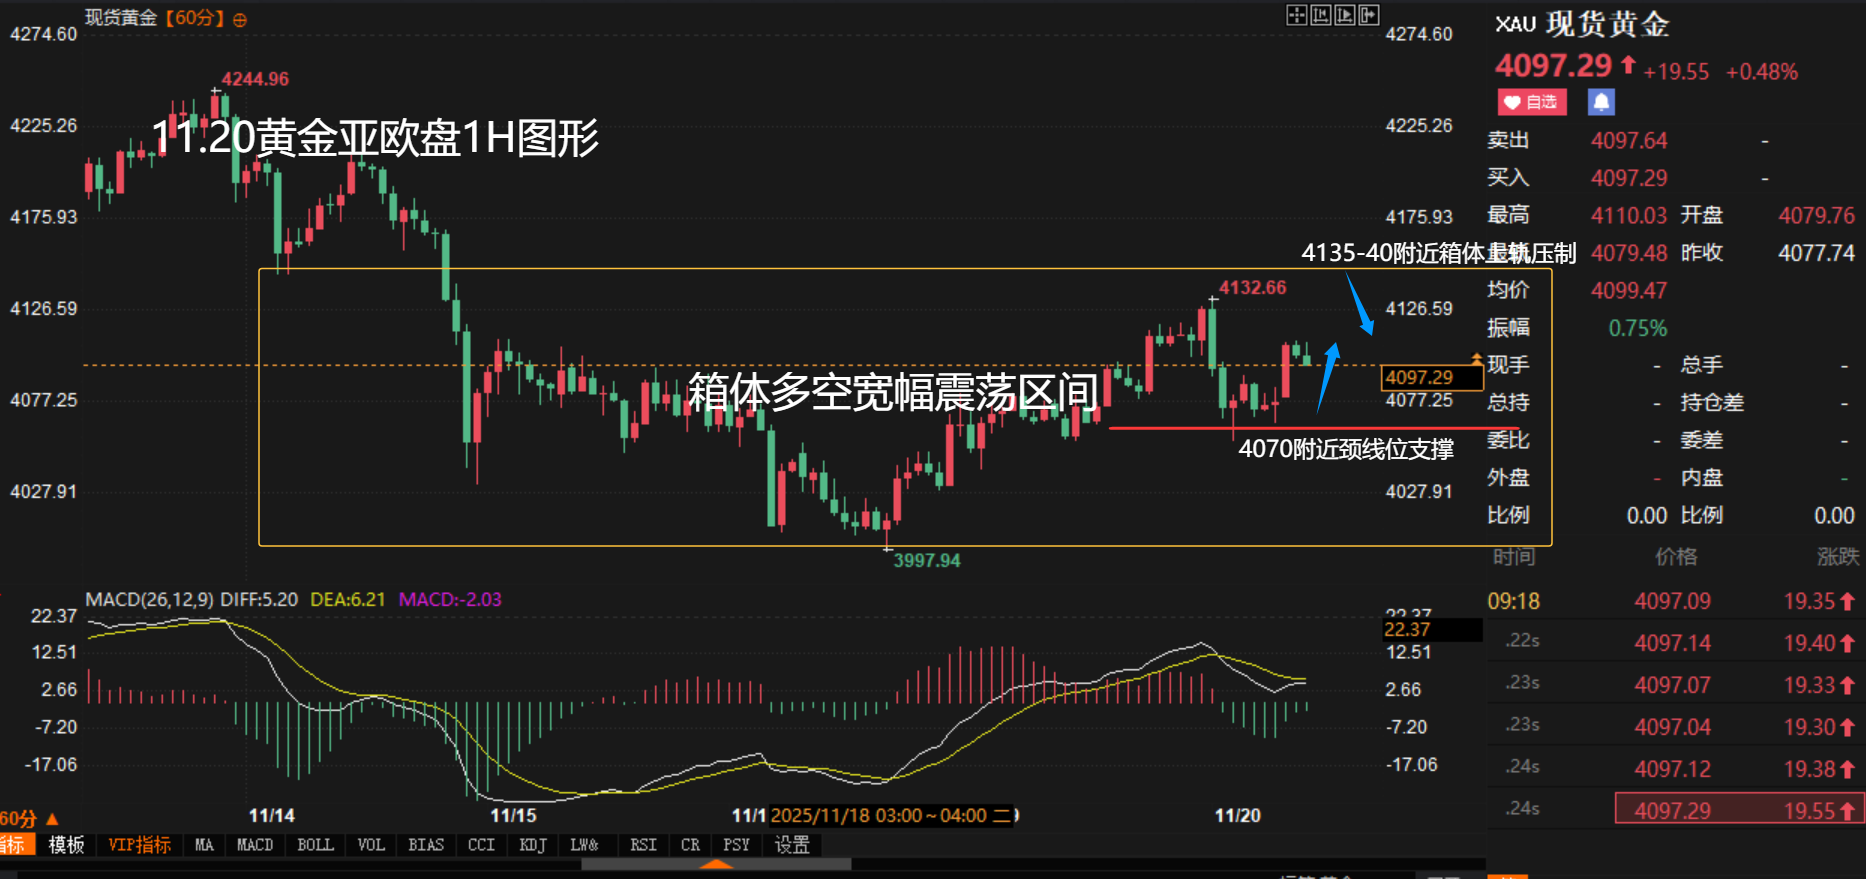Click the panel collapse arrow icon
This screenshot has width=1866, height=879.
pyautogui.click(x=1369, y=15)
